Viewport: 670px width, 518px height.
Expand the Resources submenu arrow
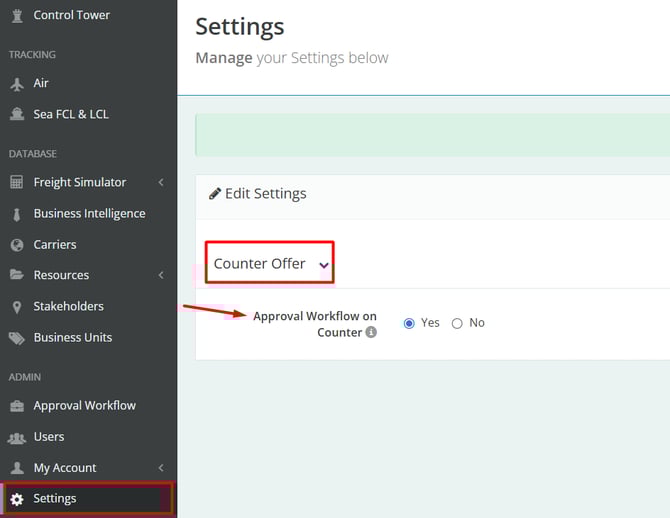click(x=161, y=275)
